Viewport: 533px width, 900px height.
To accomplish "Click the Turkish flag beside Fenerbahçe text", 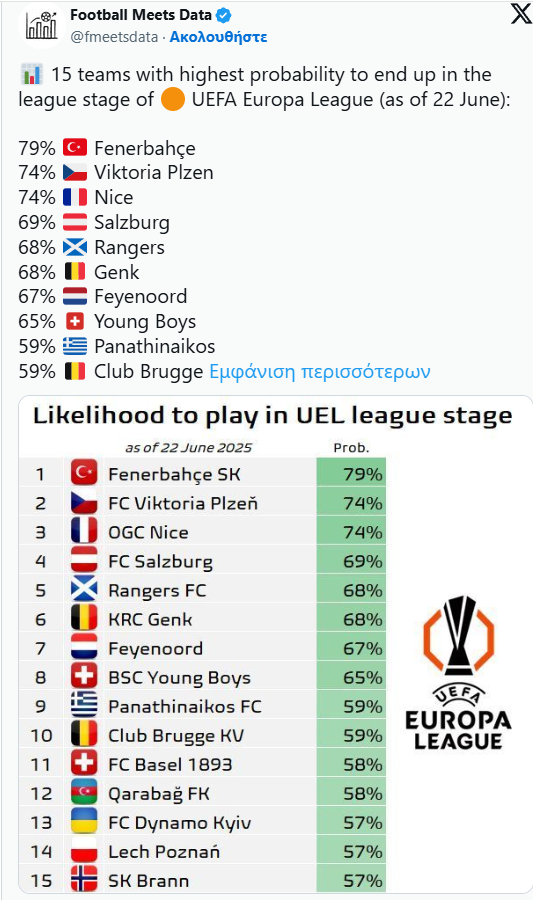I will pos(75,148).
